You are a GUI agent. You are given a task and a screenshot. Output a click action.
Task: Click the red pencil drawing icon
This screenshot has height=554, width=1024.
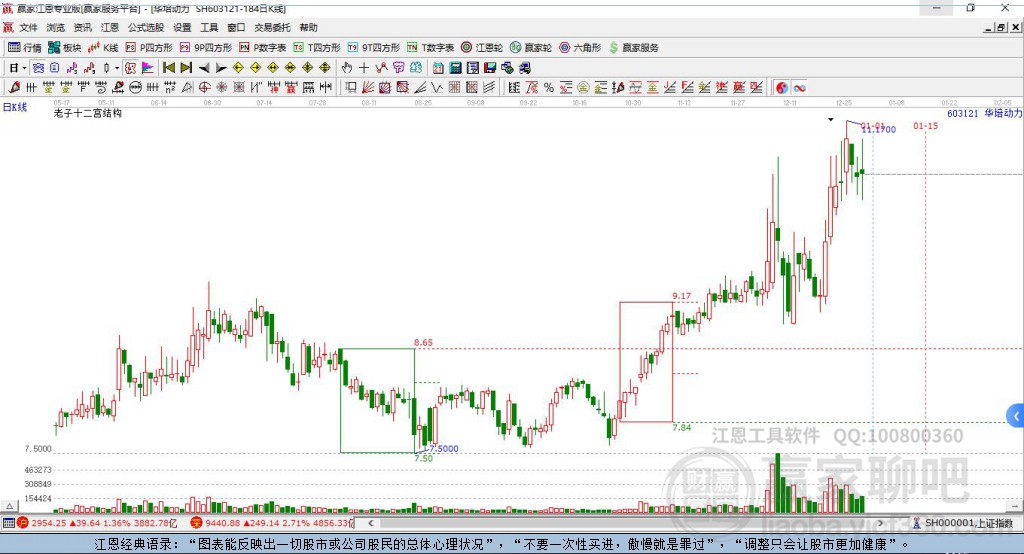pyautogui.click(x=14, y=88)
